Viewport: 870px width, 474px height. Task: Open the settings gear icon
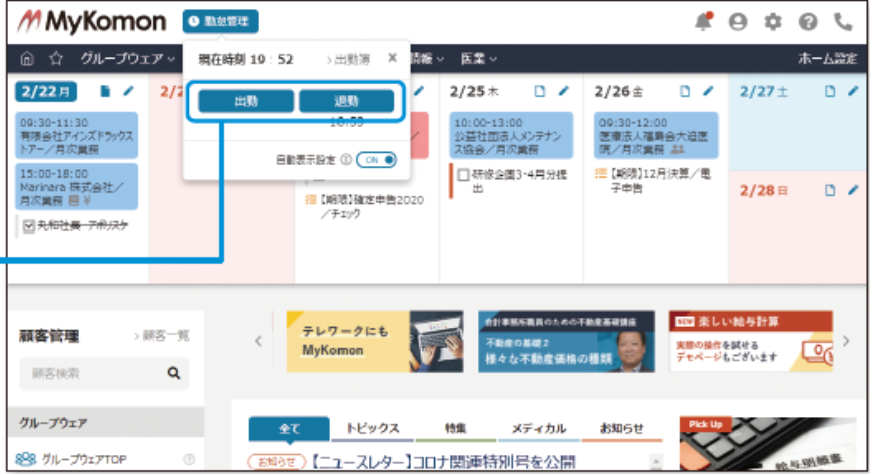point(773,22)
